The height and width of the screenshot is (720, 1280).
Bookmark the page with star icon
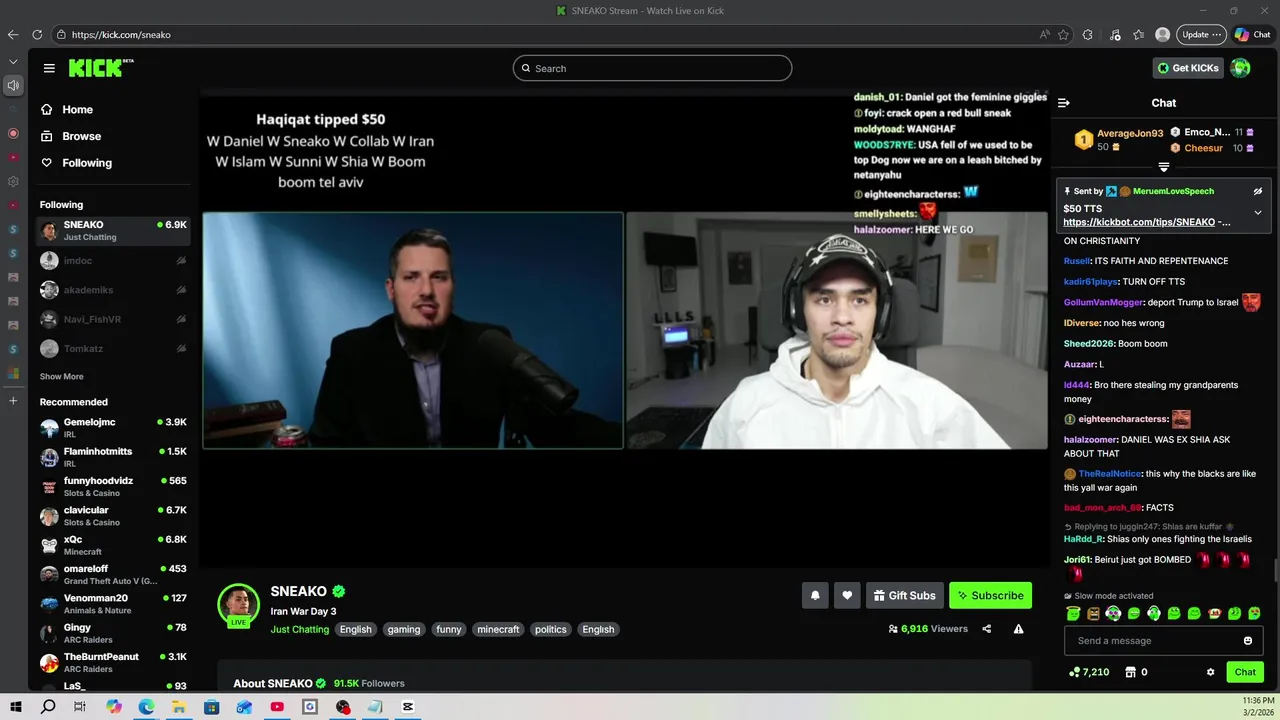[1063, 34]
